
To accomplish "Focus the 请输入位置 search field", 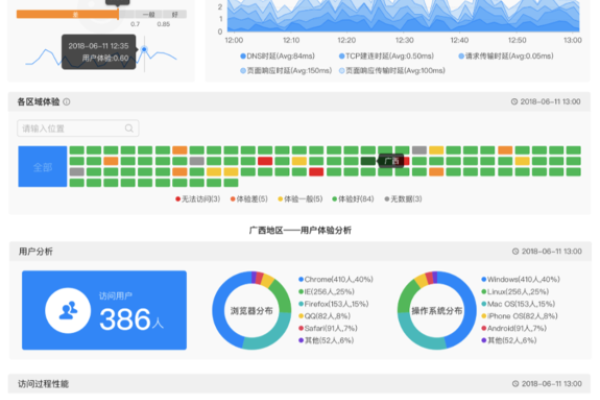I will [x=78, y=128].
